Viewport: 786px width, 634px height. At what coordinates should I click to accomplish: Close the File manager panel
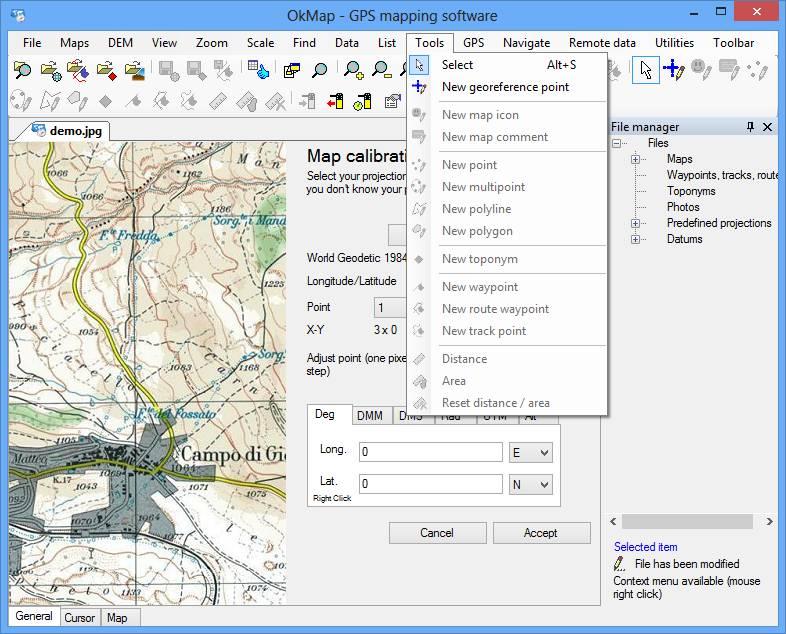(768, 127)
